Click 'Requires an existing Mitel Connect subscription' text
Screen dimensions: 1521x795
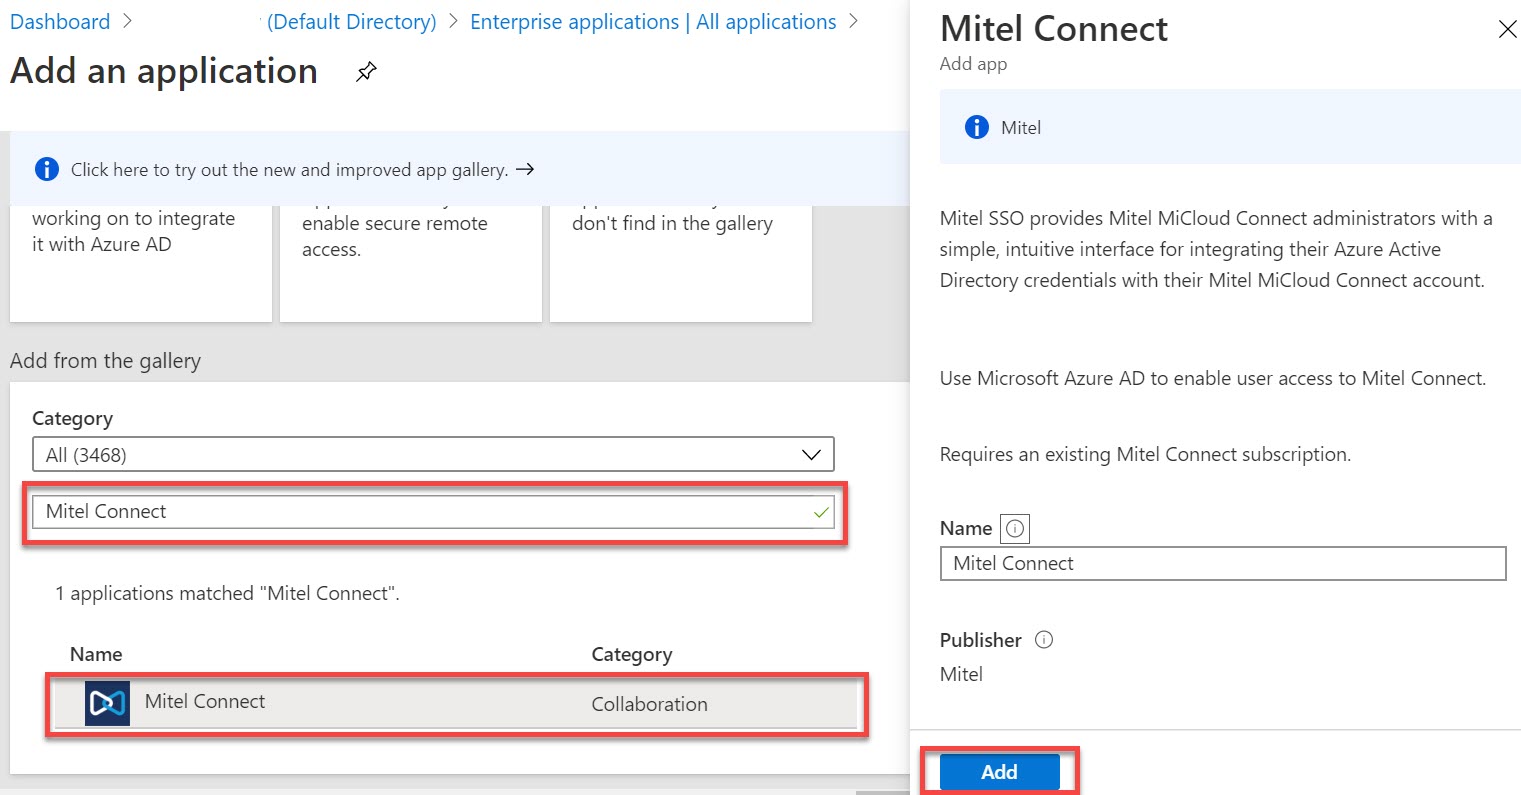1145,454
